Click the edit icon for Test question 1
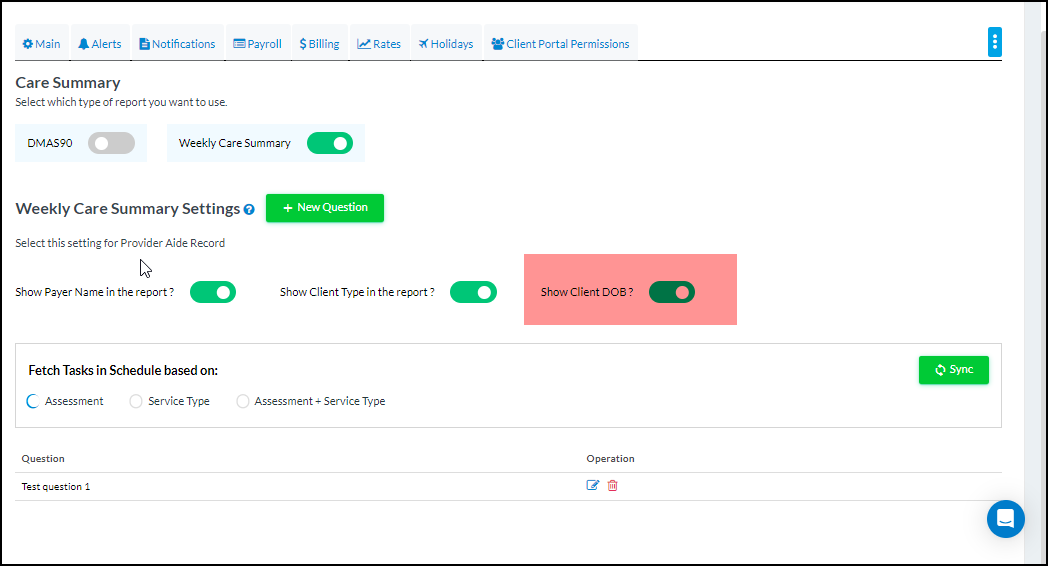 tap(593, 486)
